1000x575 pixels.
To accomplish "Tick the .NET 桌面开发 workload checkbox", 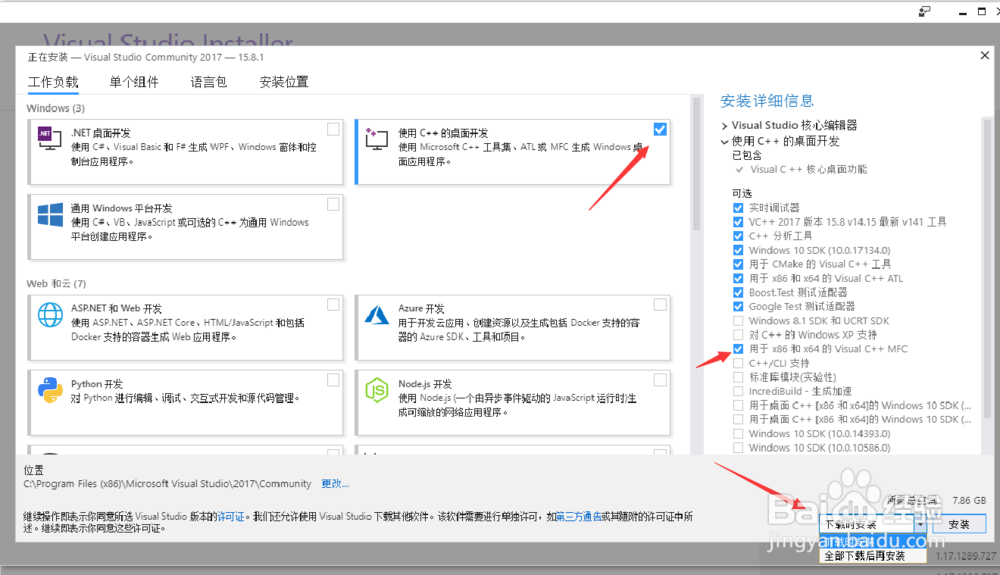I will (333, 129).
